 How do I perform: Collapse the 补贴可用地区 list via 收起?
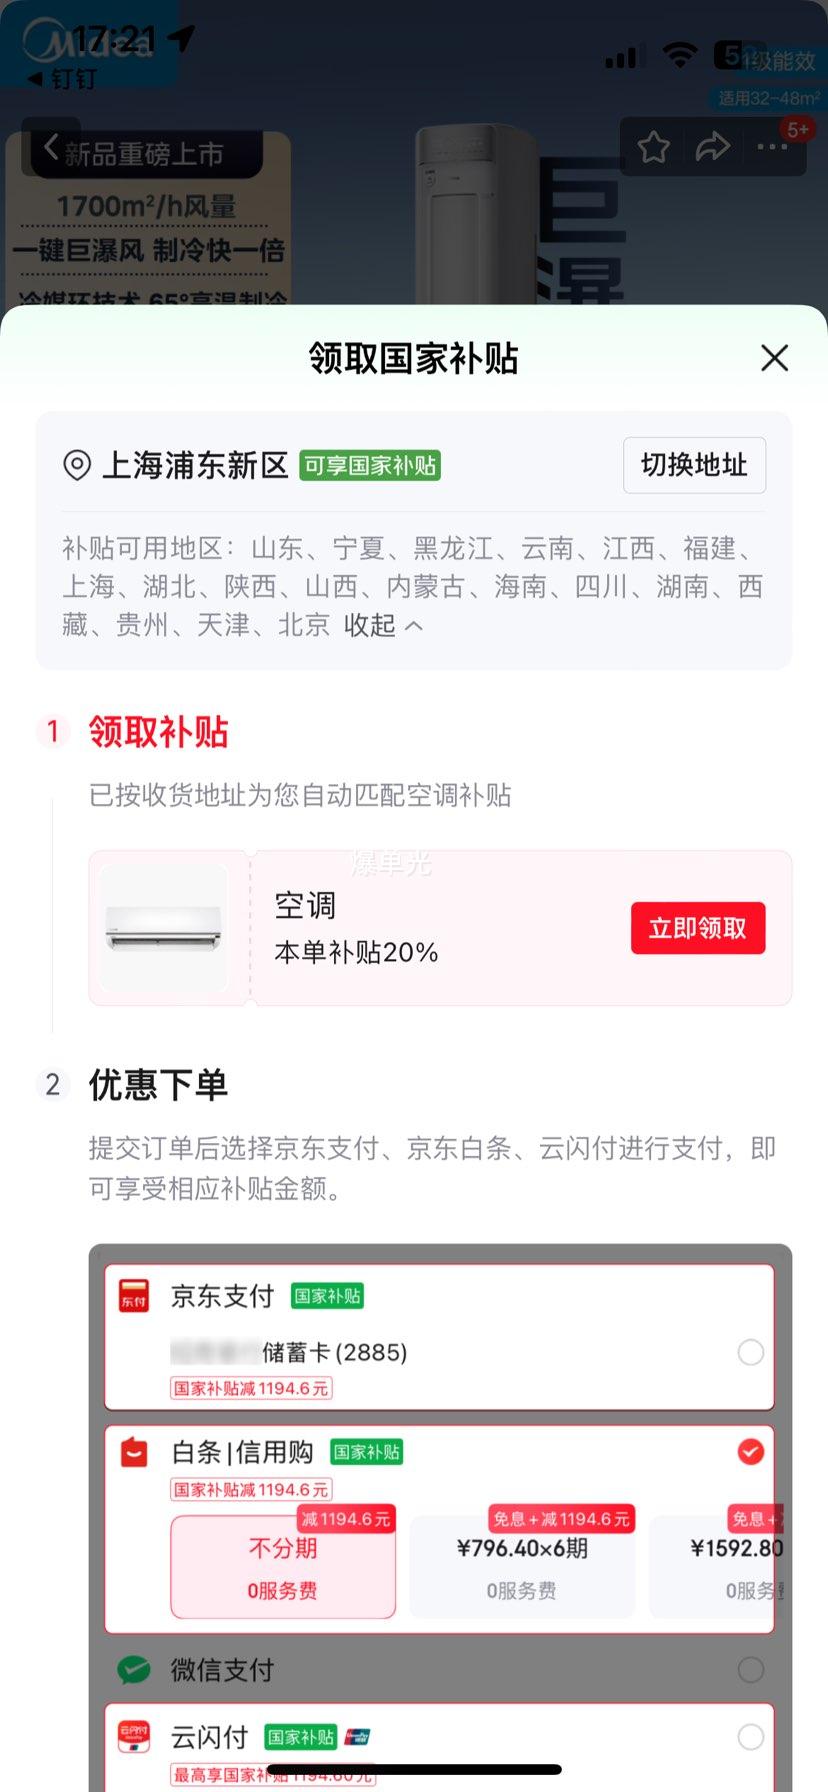coord(383,625)
